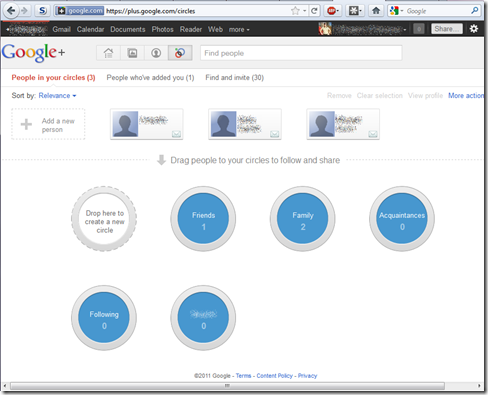
Task: Click the Google+ logo
Action: [33, 53]
